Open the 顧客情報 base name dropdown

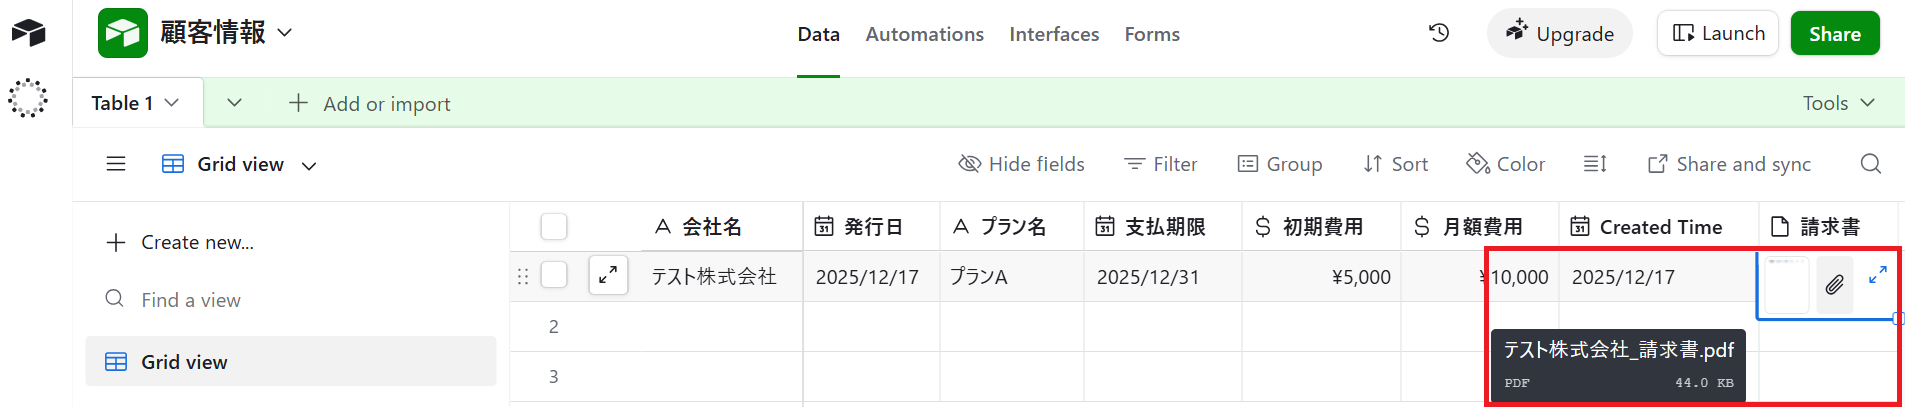click(285, 33)
